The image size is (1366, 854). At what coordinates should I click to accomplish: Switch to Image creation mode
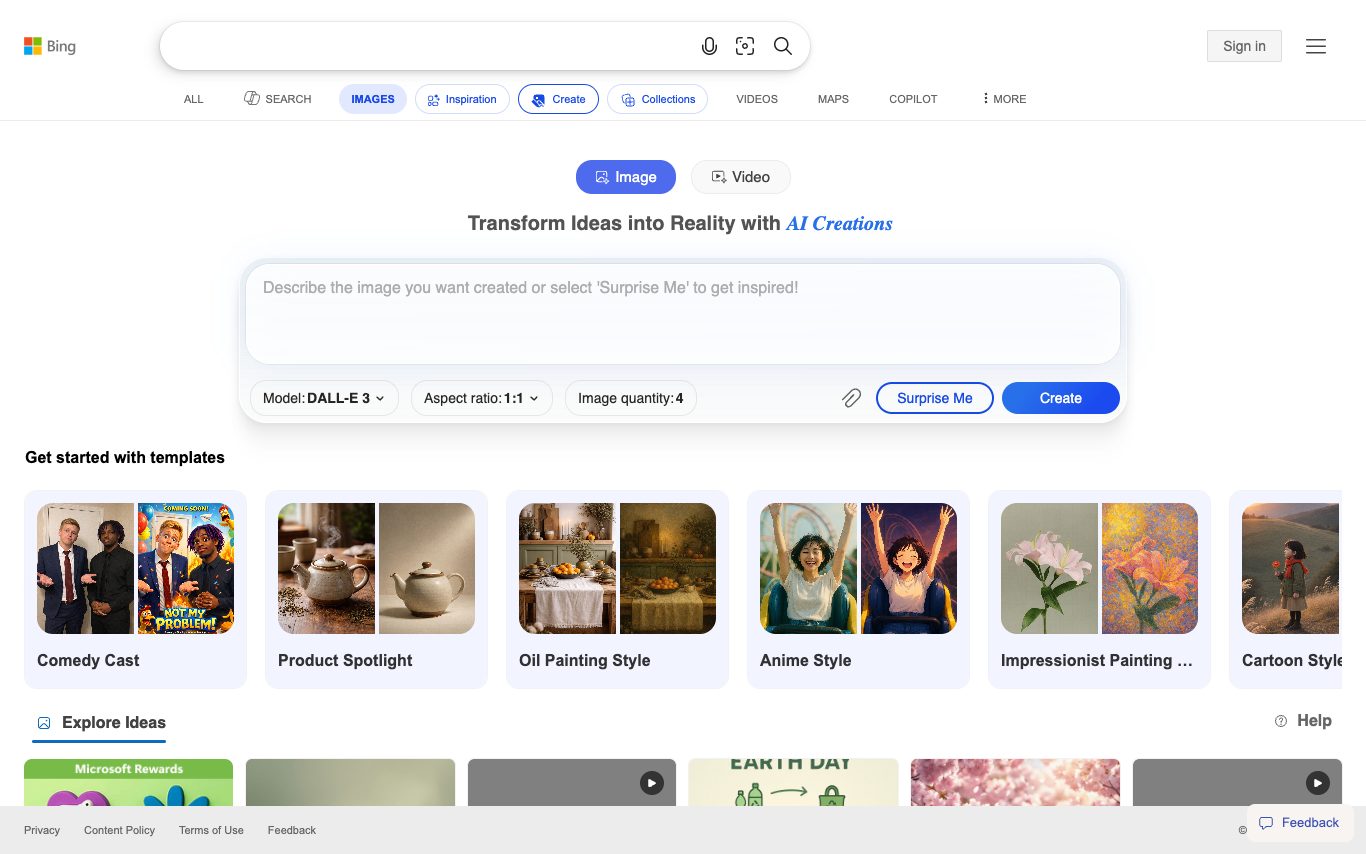coord(626,177)
